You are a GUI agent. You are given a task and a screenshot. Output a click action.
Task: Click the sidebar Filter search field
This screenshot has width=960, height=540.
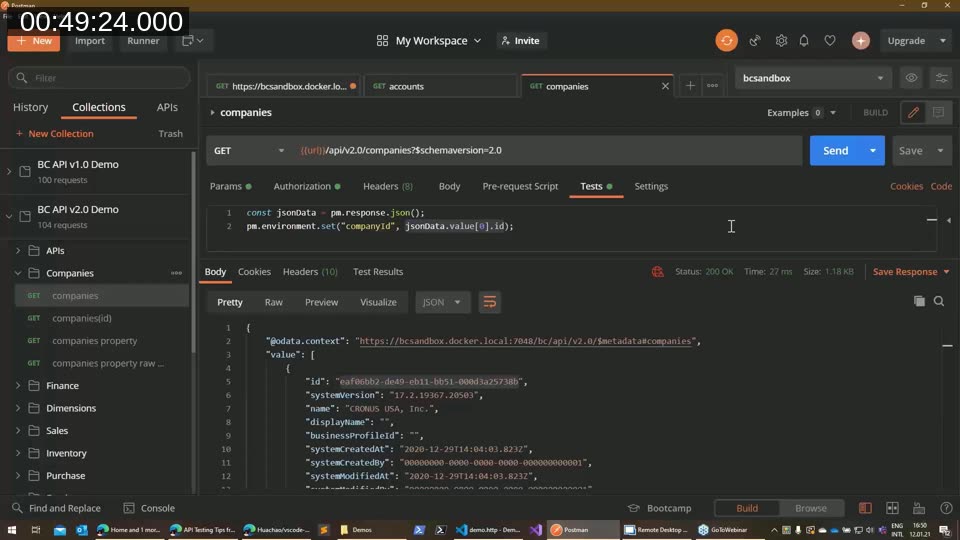click(x=99, y=78)
